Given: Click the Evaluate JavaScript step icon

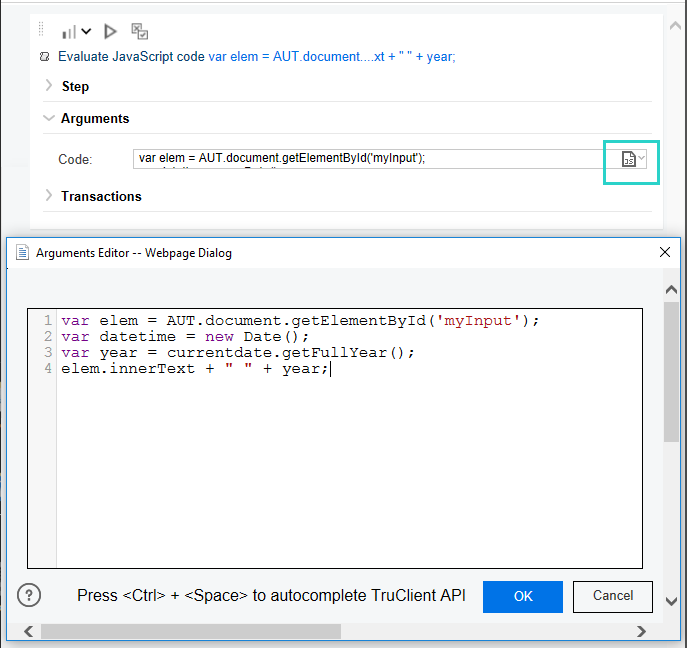Looking at the screenshot, I should coord(45,57).
